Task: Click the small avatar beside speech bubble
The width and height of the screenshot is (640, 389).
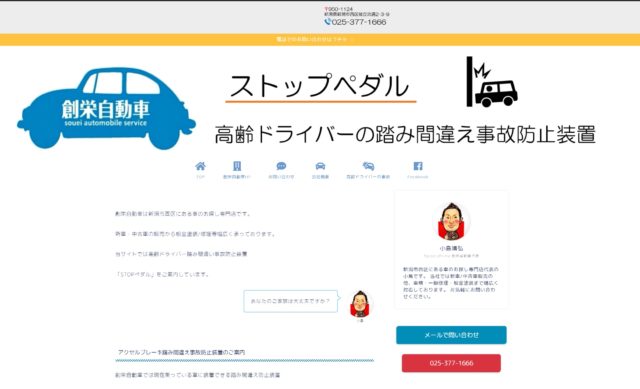Action: point(360,305)
